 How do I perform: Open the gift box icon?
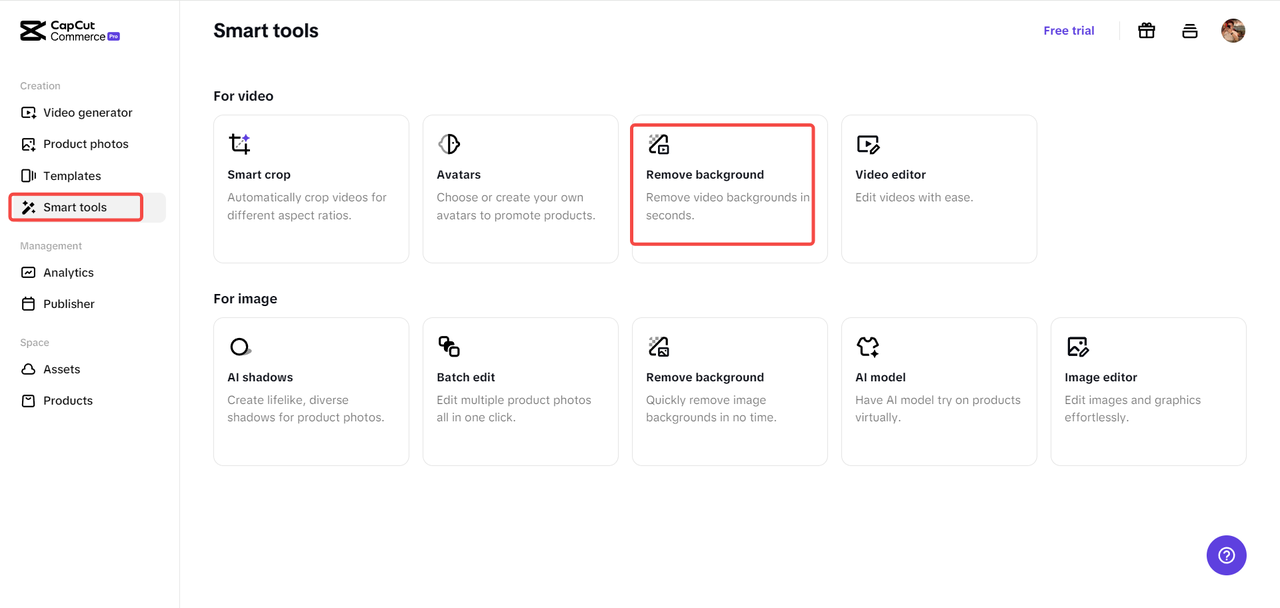pyautogui.click(x=1147, y=31)
